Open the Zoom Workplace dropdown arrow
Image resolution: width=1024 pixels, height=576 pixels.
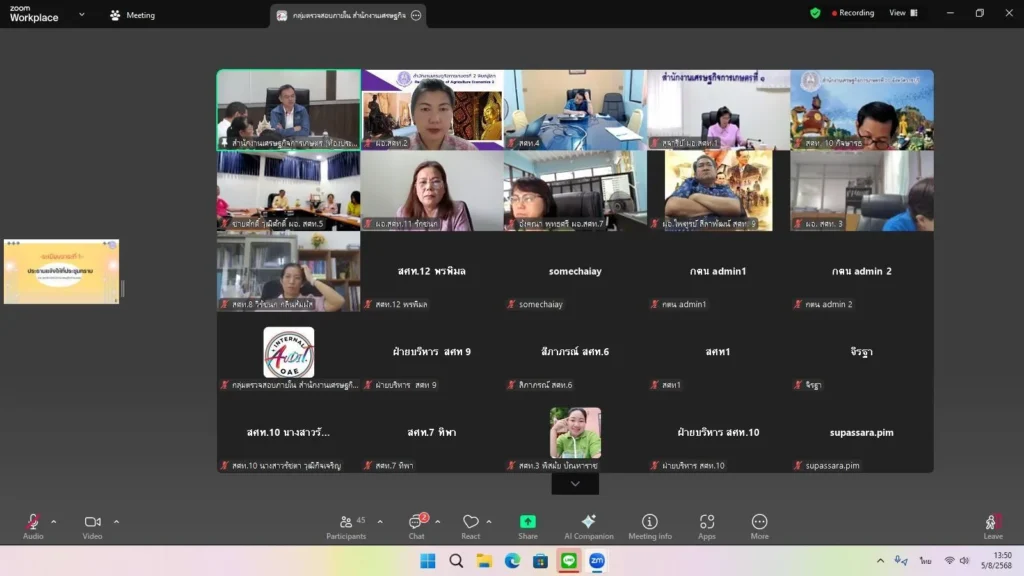(82, 14)
